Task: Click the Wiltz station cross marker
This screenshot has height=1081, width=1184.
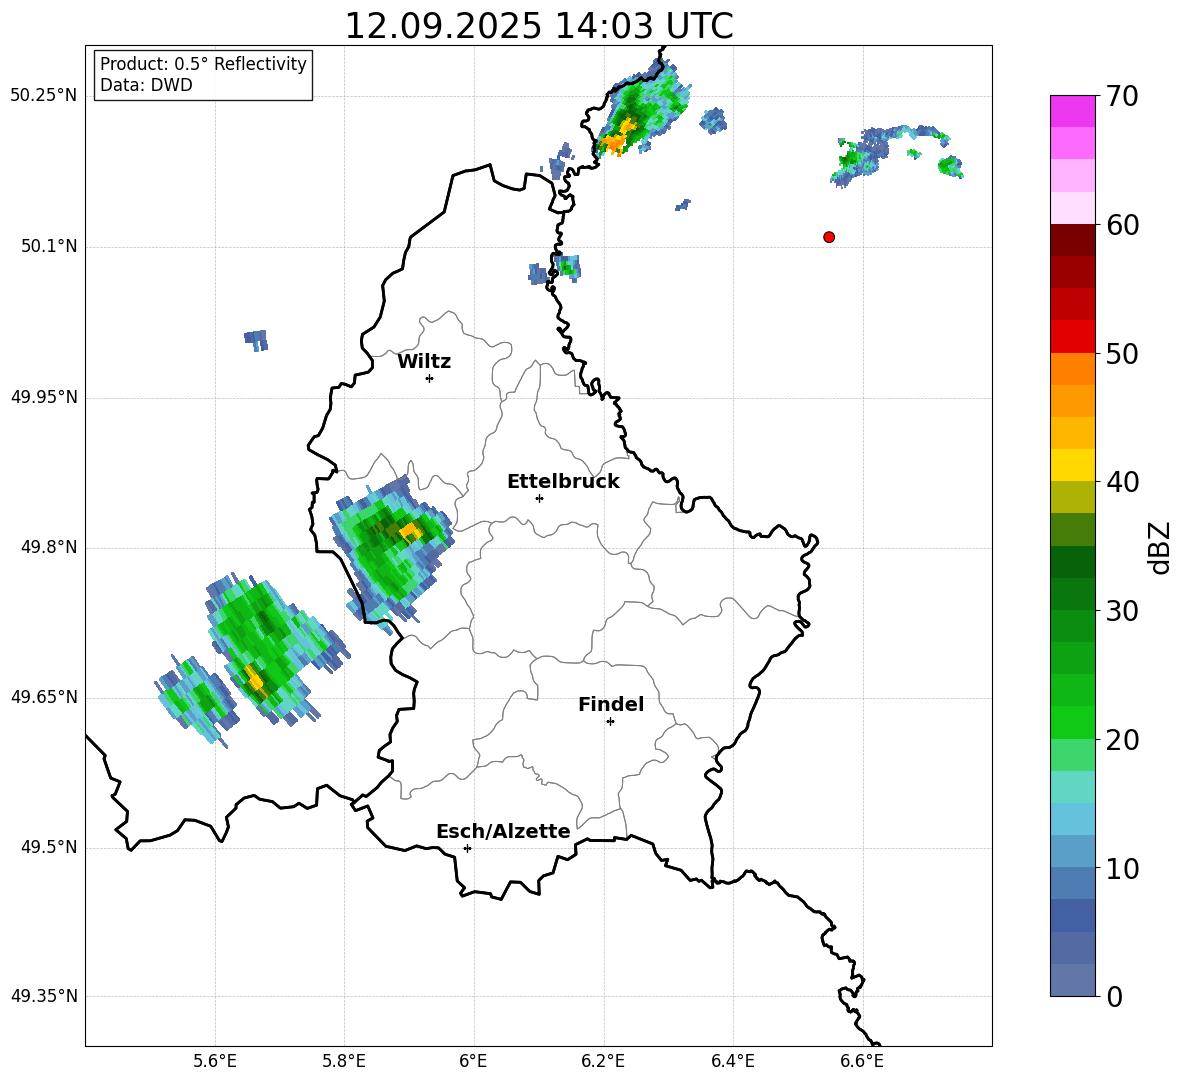Action: click(x=429, y=378)
